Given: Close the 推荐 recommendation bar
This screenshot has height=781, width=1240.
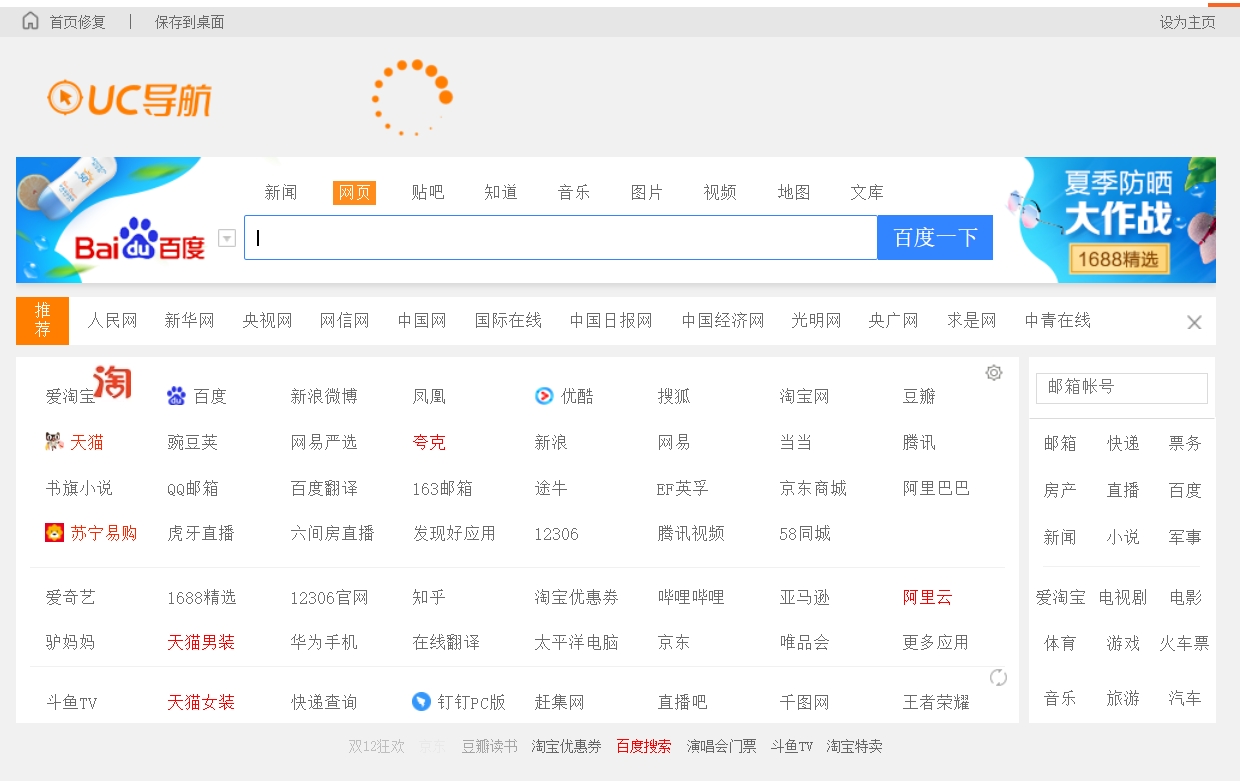Looking at the screenshot, I should point(1194,322).
